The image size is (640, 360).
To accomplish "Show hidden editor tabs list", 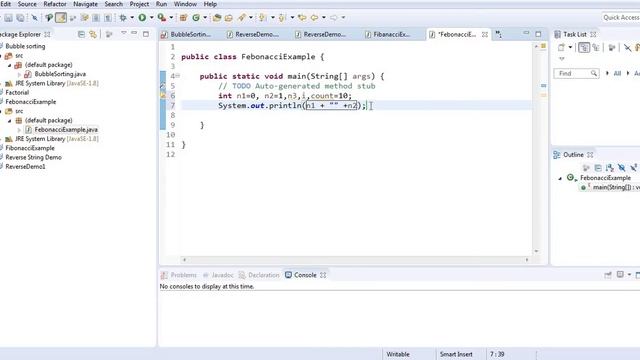I will coord(499,35).
